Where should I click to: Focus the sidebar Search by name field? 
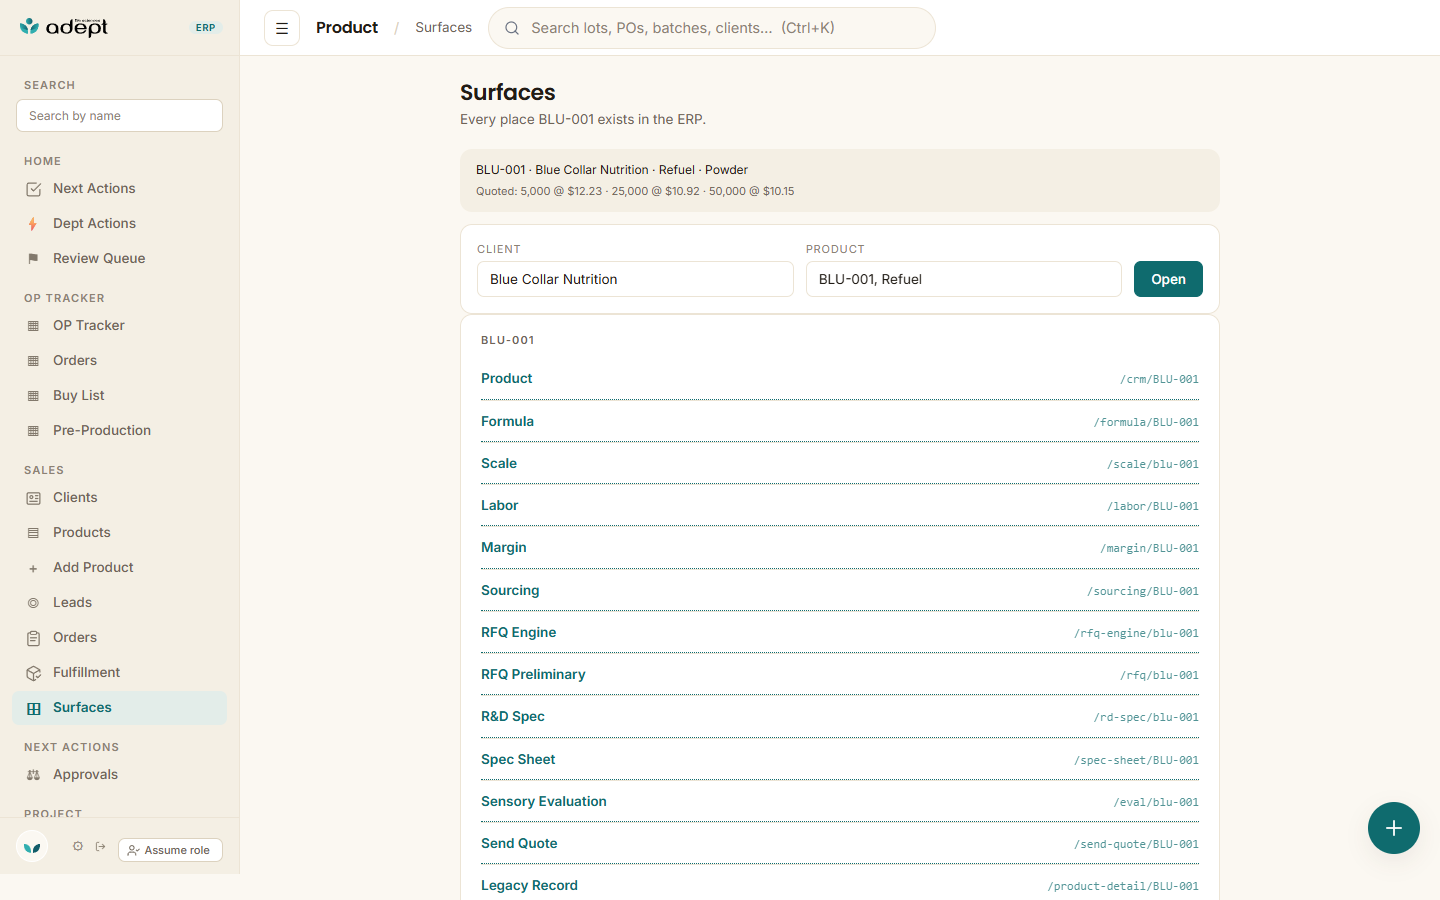pos(119,115)
